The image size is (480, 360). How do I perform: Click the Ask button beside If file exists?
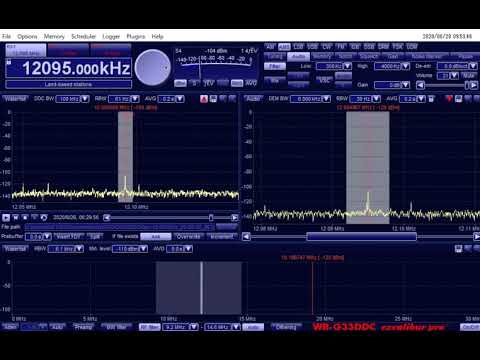point(156,236)
